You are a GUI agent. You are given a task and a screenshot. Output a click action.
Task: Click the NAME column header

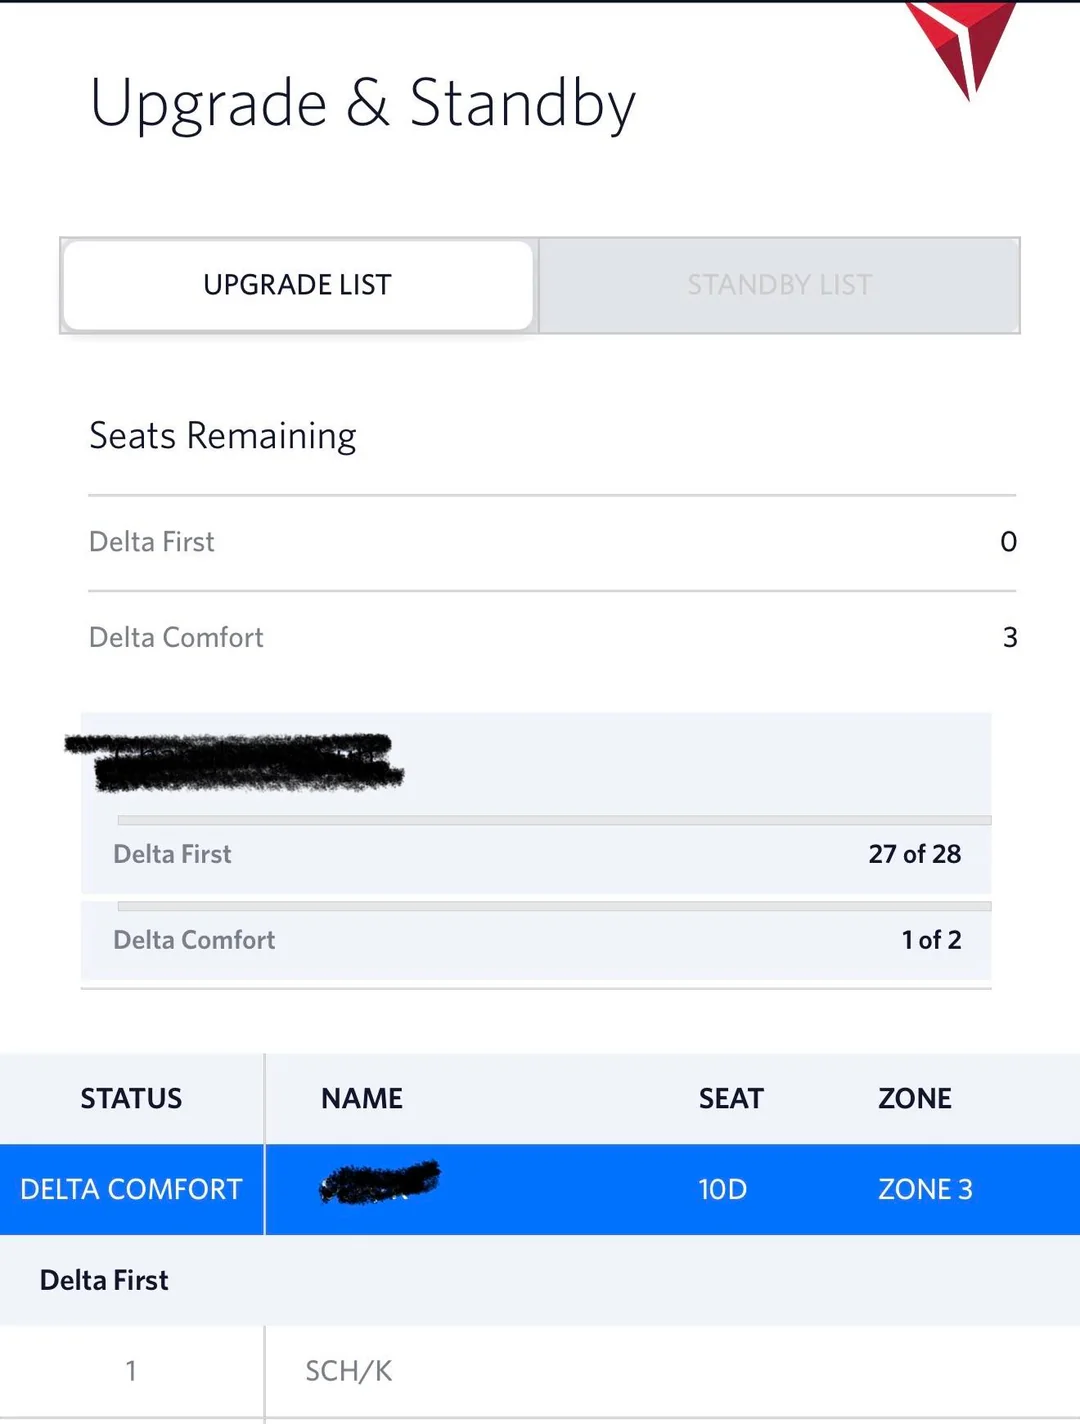click(362, 1098)
